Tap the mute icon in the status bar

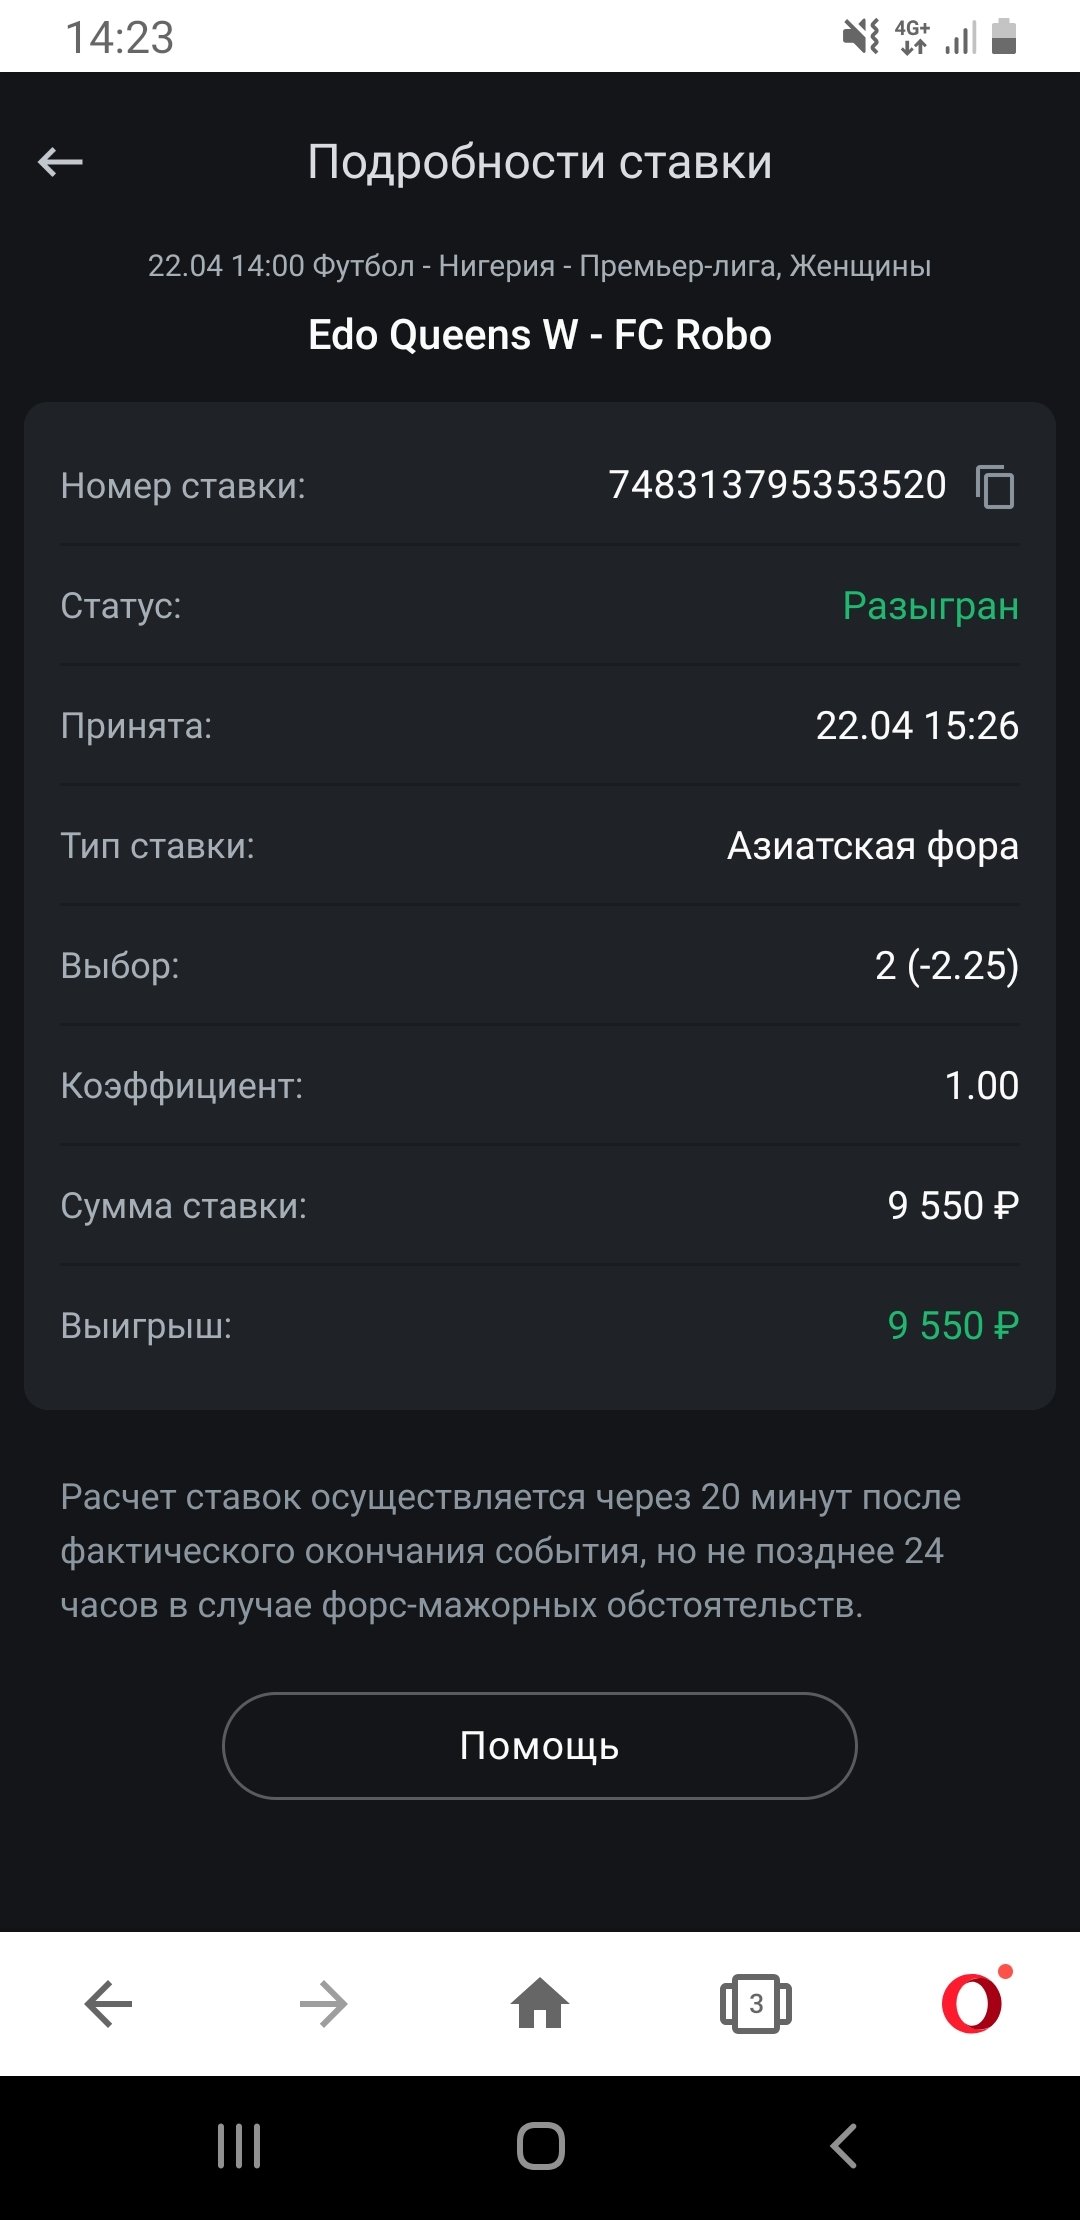pyautogui.click(x=860, y=37)
